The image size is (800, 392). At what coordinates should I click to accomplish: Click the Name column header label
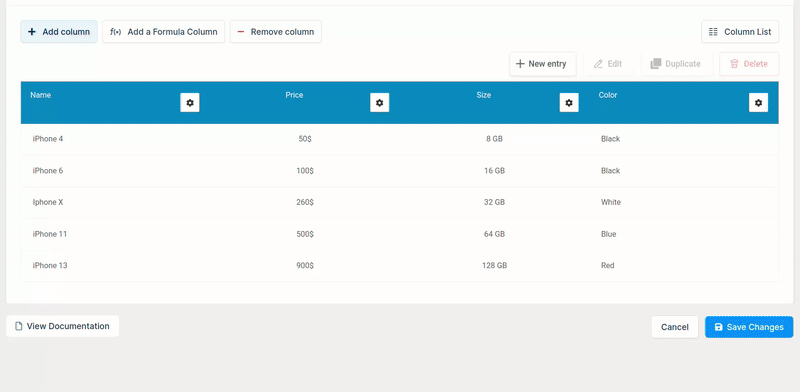click(41, 95)
